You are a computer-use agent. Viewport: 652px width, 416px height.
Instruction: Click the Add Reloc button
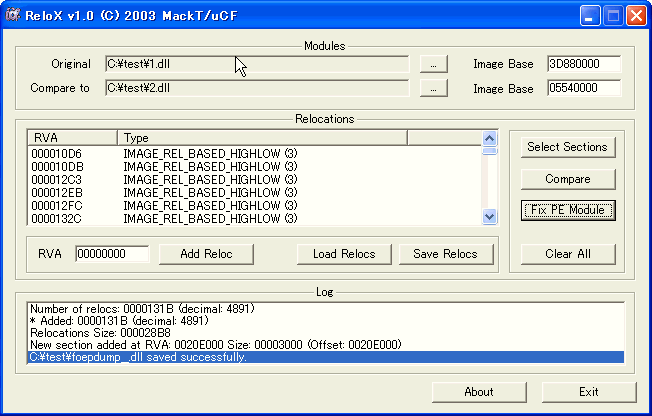click(x=206, y=254)
